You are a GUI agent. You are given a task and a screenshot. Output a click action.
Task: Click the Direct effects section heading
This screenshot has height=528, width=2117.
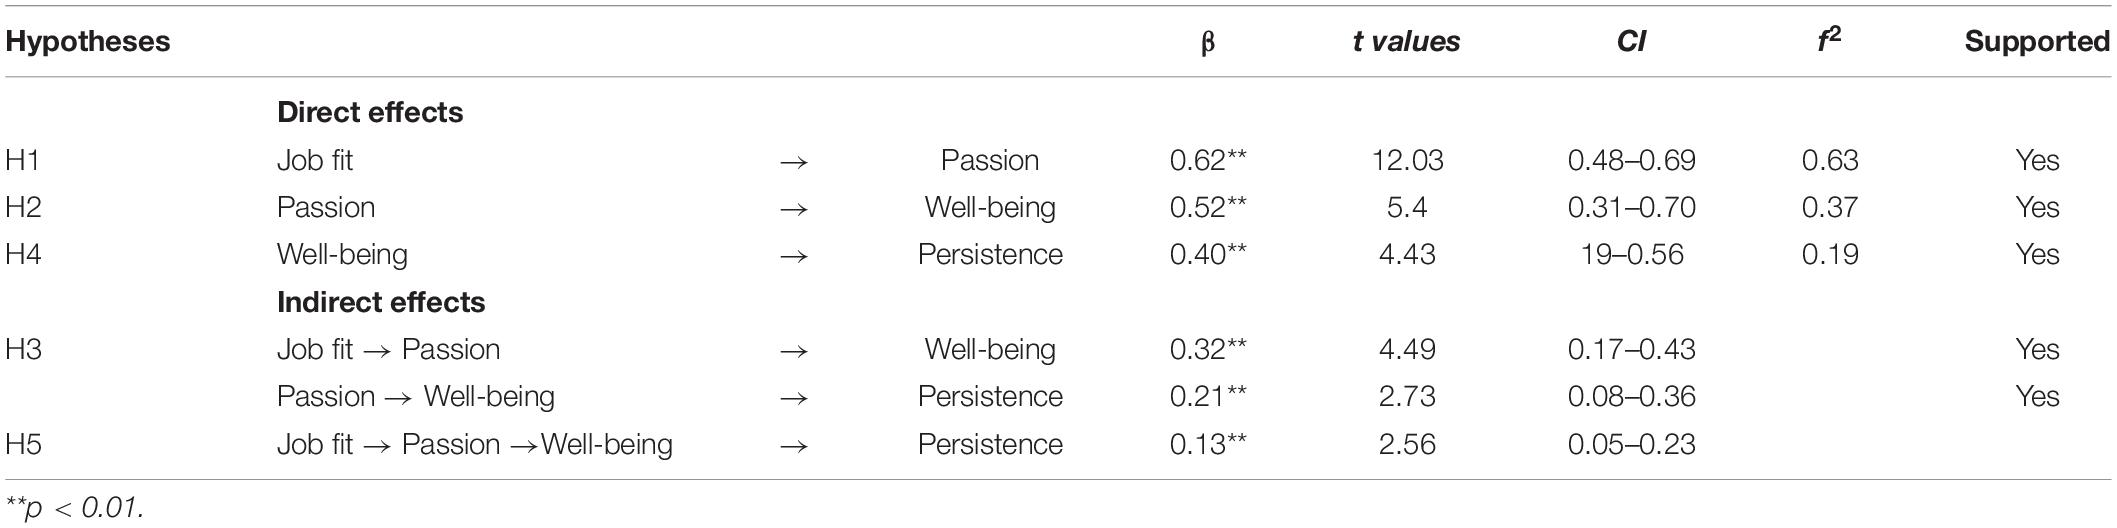370,113
